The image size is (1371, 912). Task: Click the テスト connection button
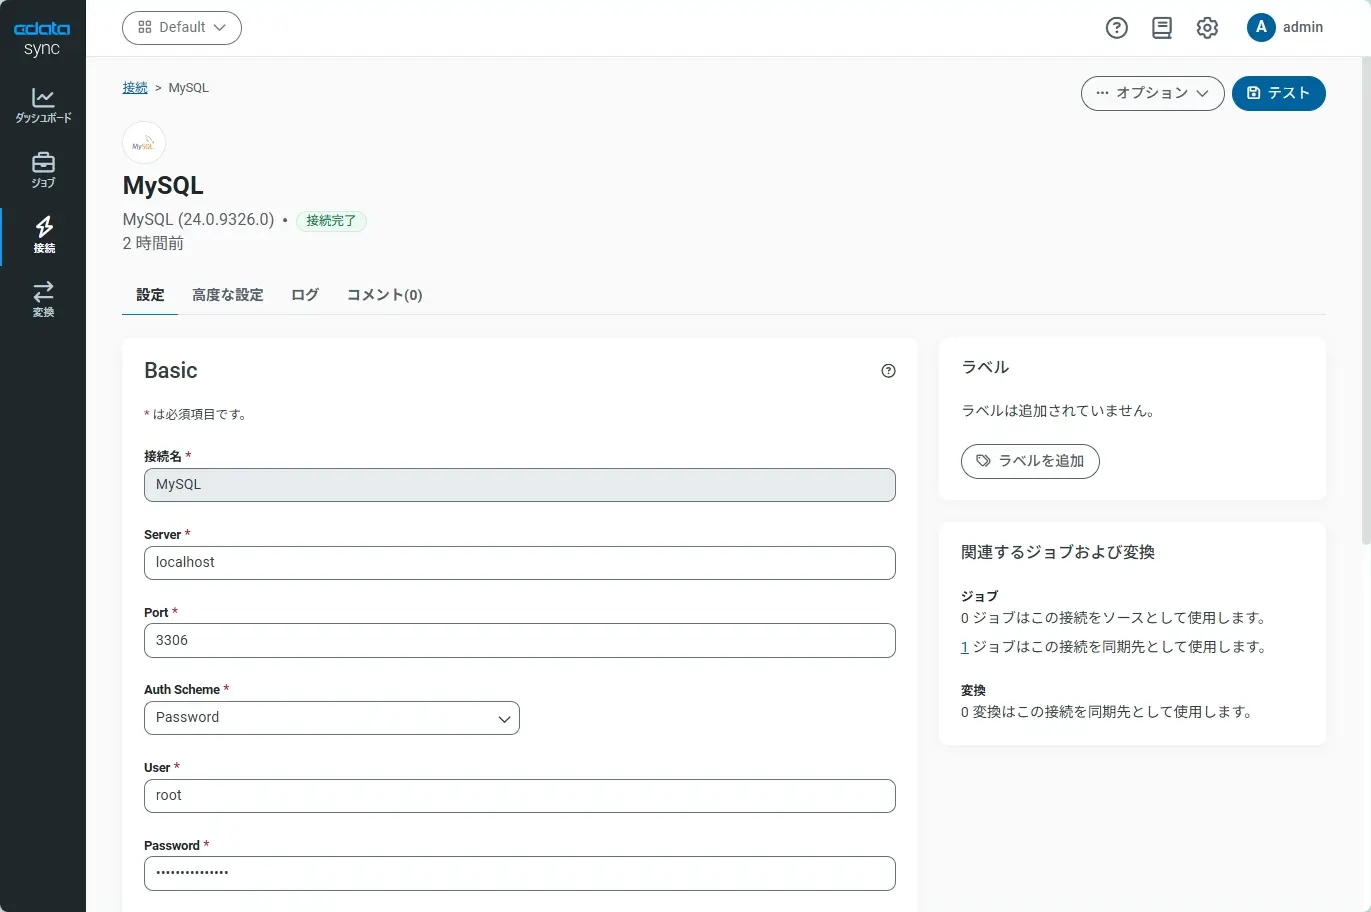click(x=1279, y=93)
